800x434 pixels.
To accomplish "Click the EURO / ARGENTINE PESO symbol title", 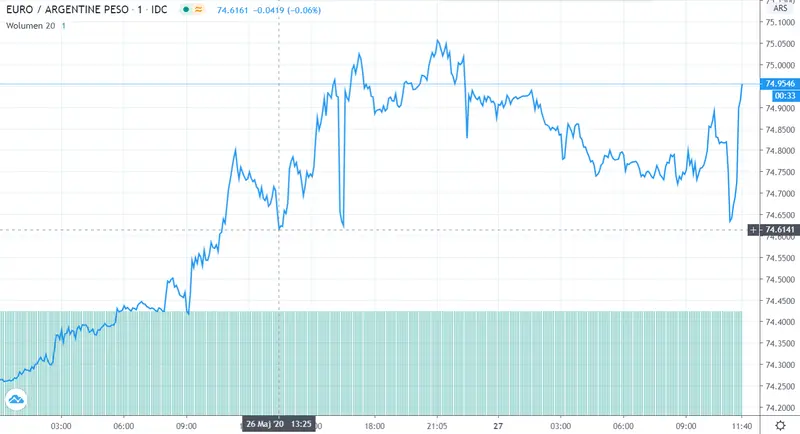I will coord(66,10).
